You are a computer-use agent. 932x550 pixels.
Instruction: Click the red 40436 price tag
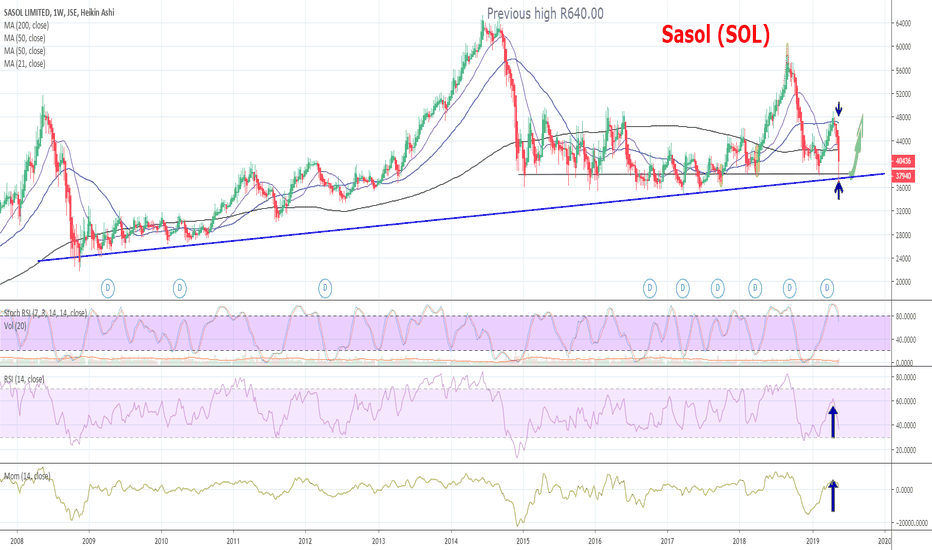point(903,161)
